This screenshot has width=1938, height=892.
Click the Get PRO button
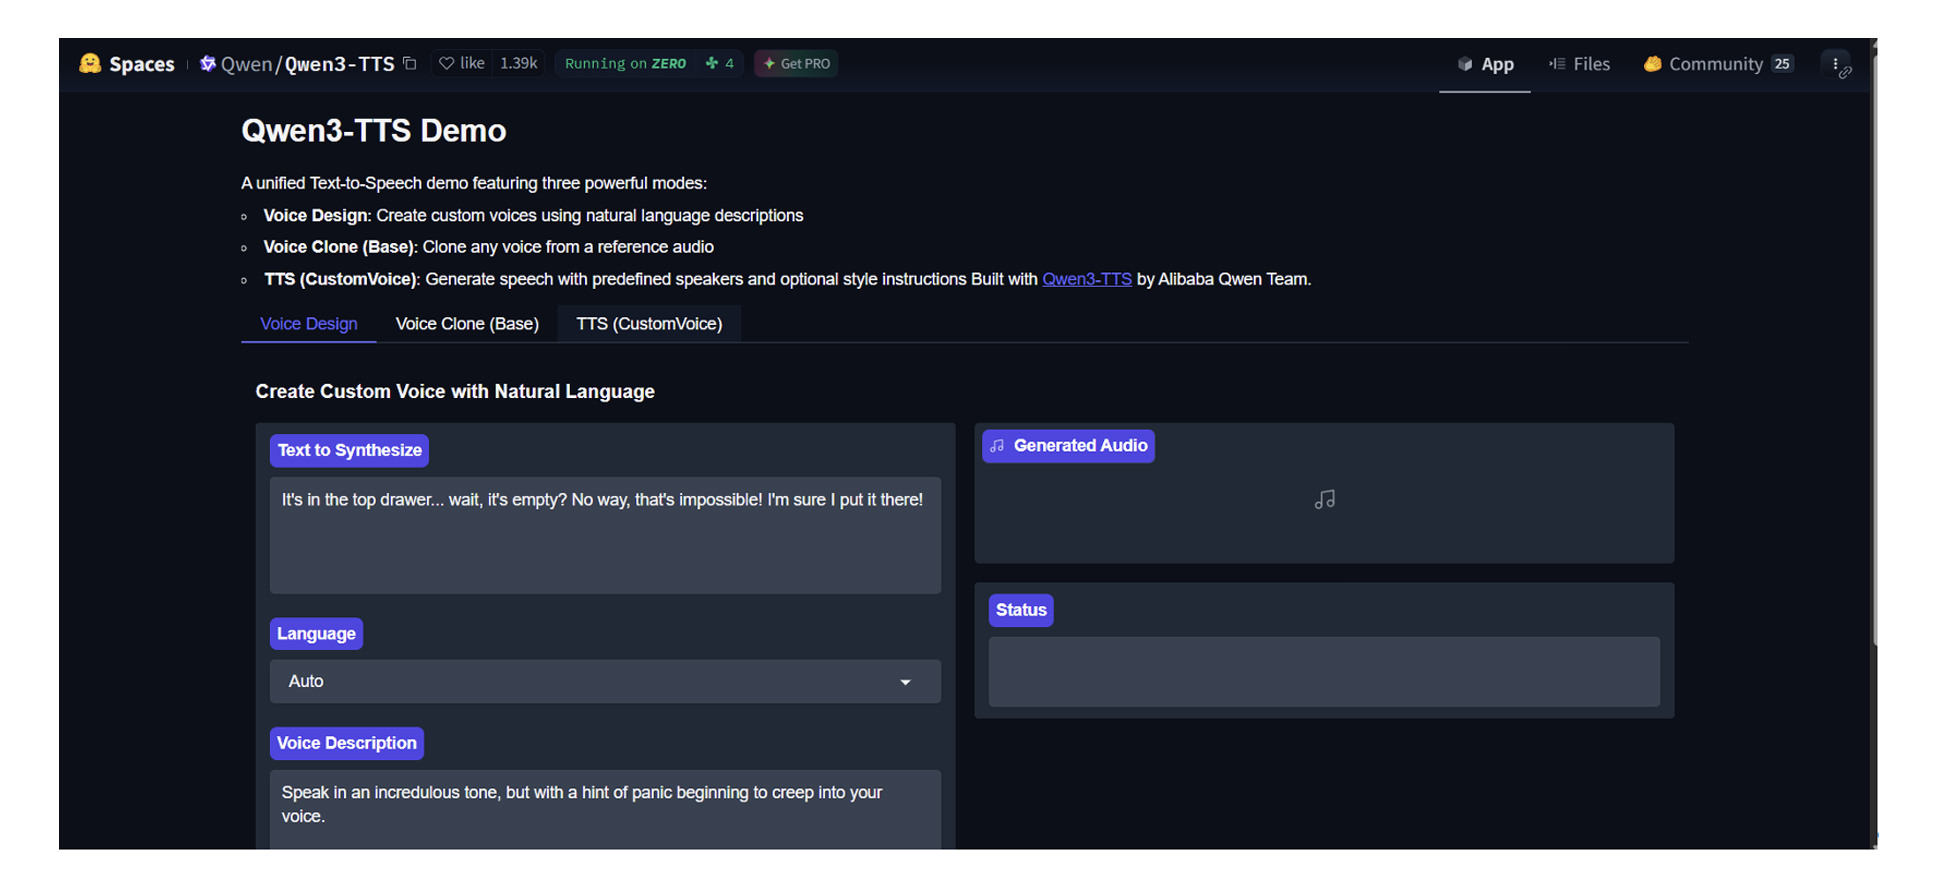click(796, 63)
